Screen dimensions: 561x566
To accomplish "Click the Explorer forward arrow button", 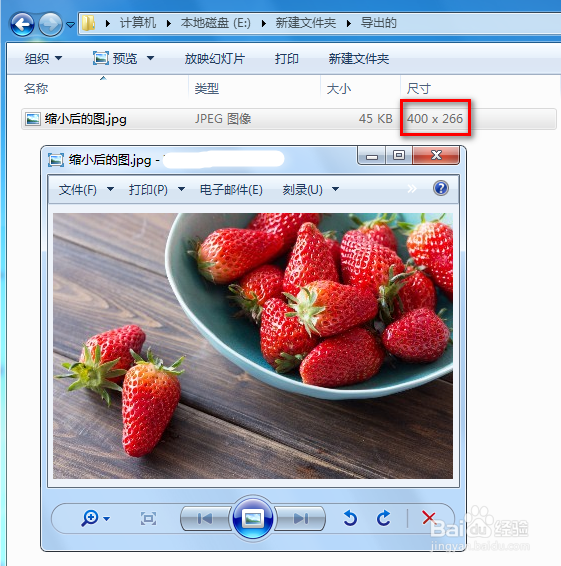I will click(50, 25).
